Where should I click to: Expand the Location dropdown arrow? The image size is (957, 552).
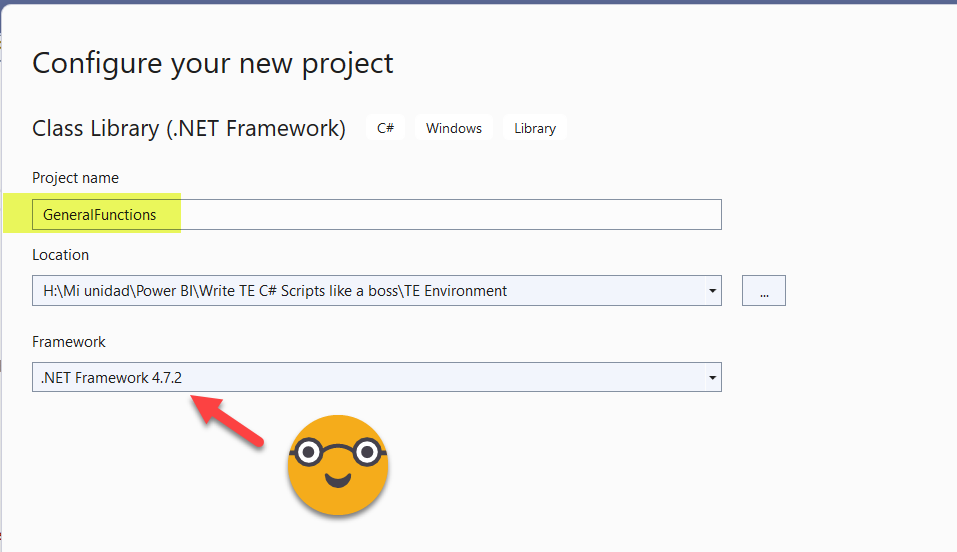[712, 291]
